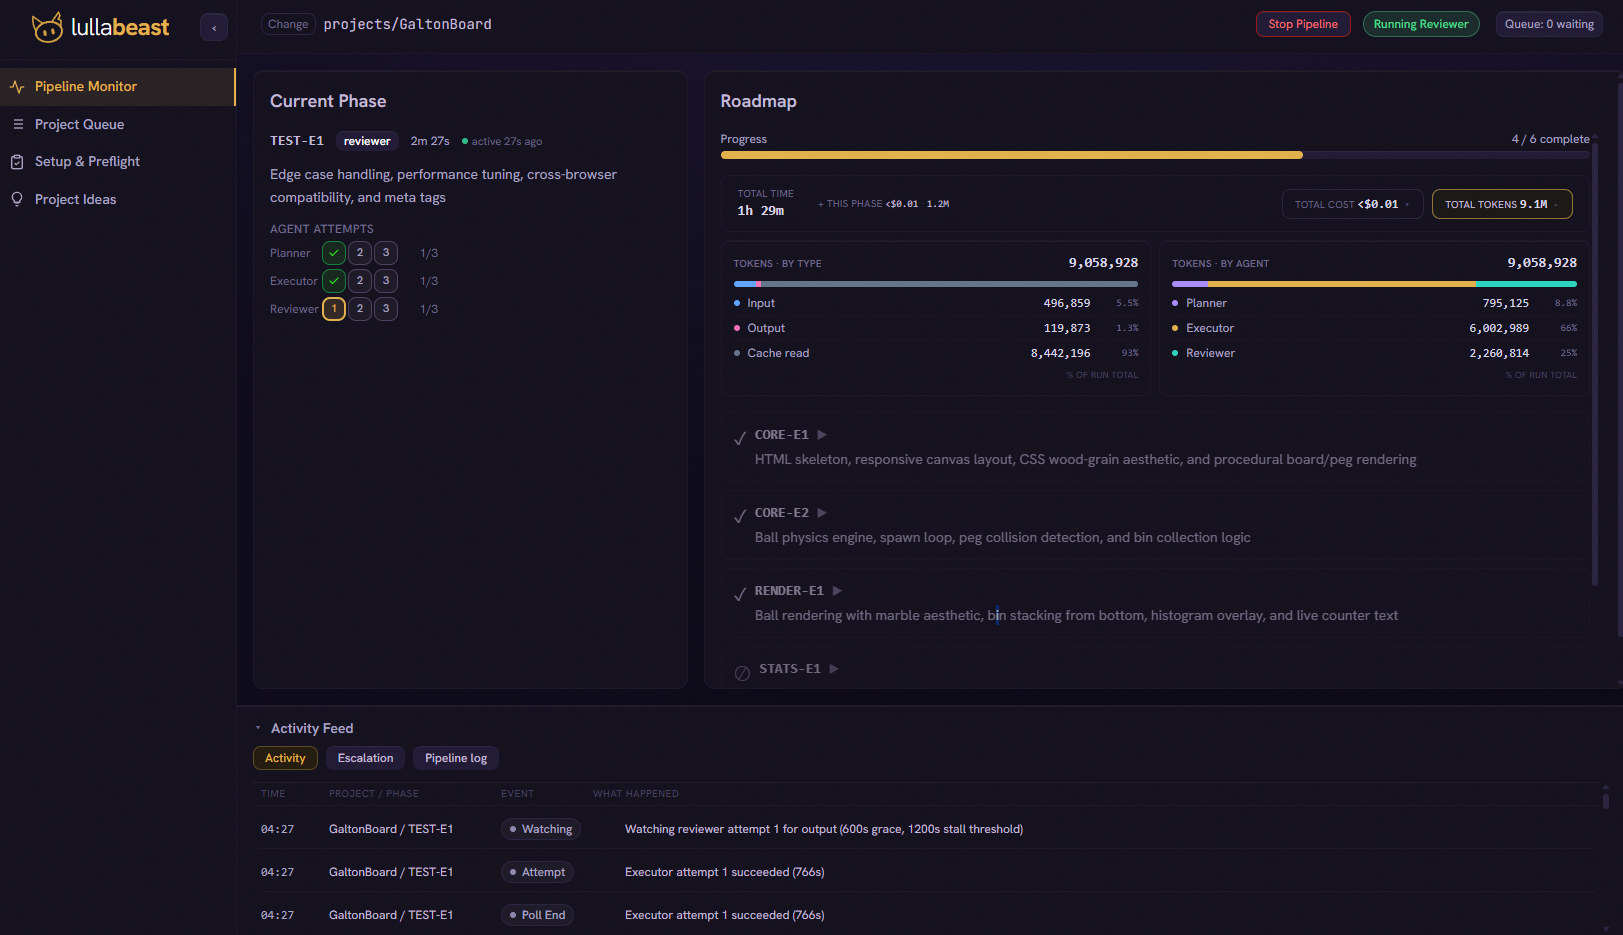Click the reviewer role badge

(367, 141)
